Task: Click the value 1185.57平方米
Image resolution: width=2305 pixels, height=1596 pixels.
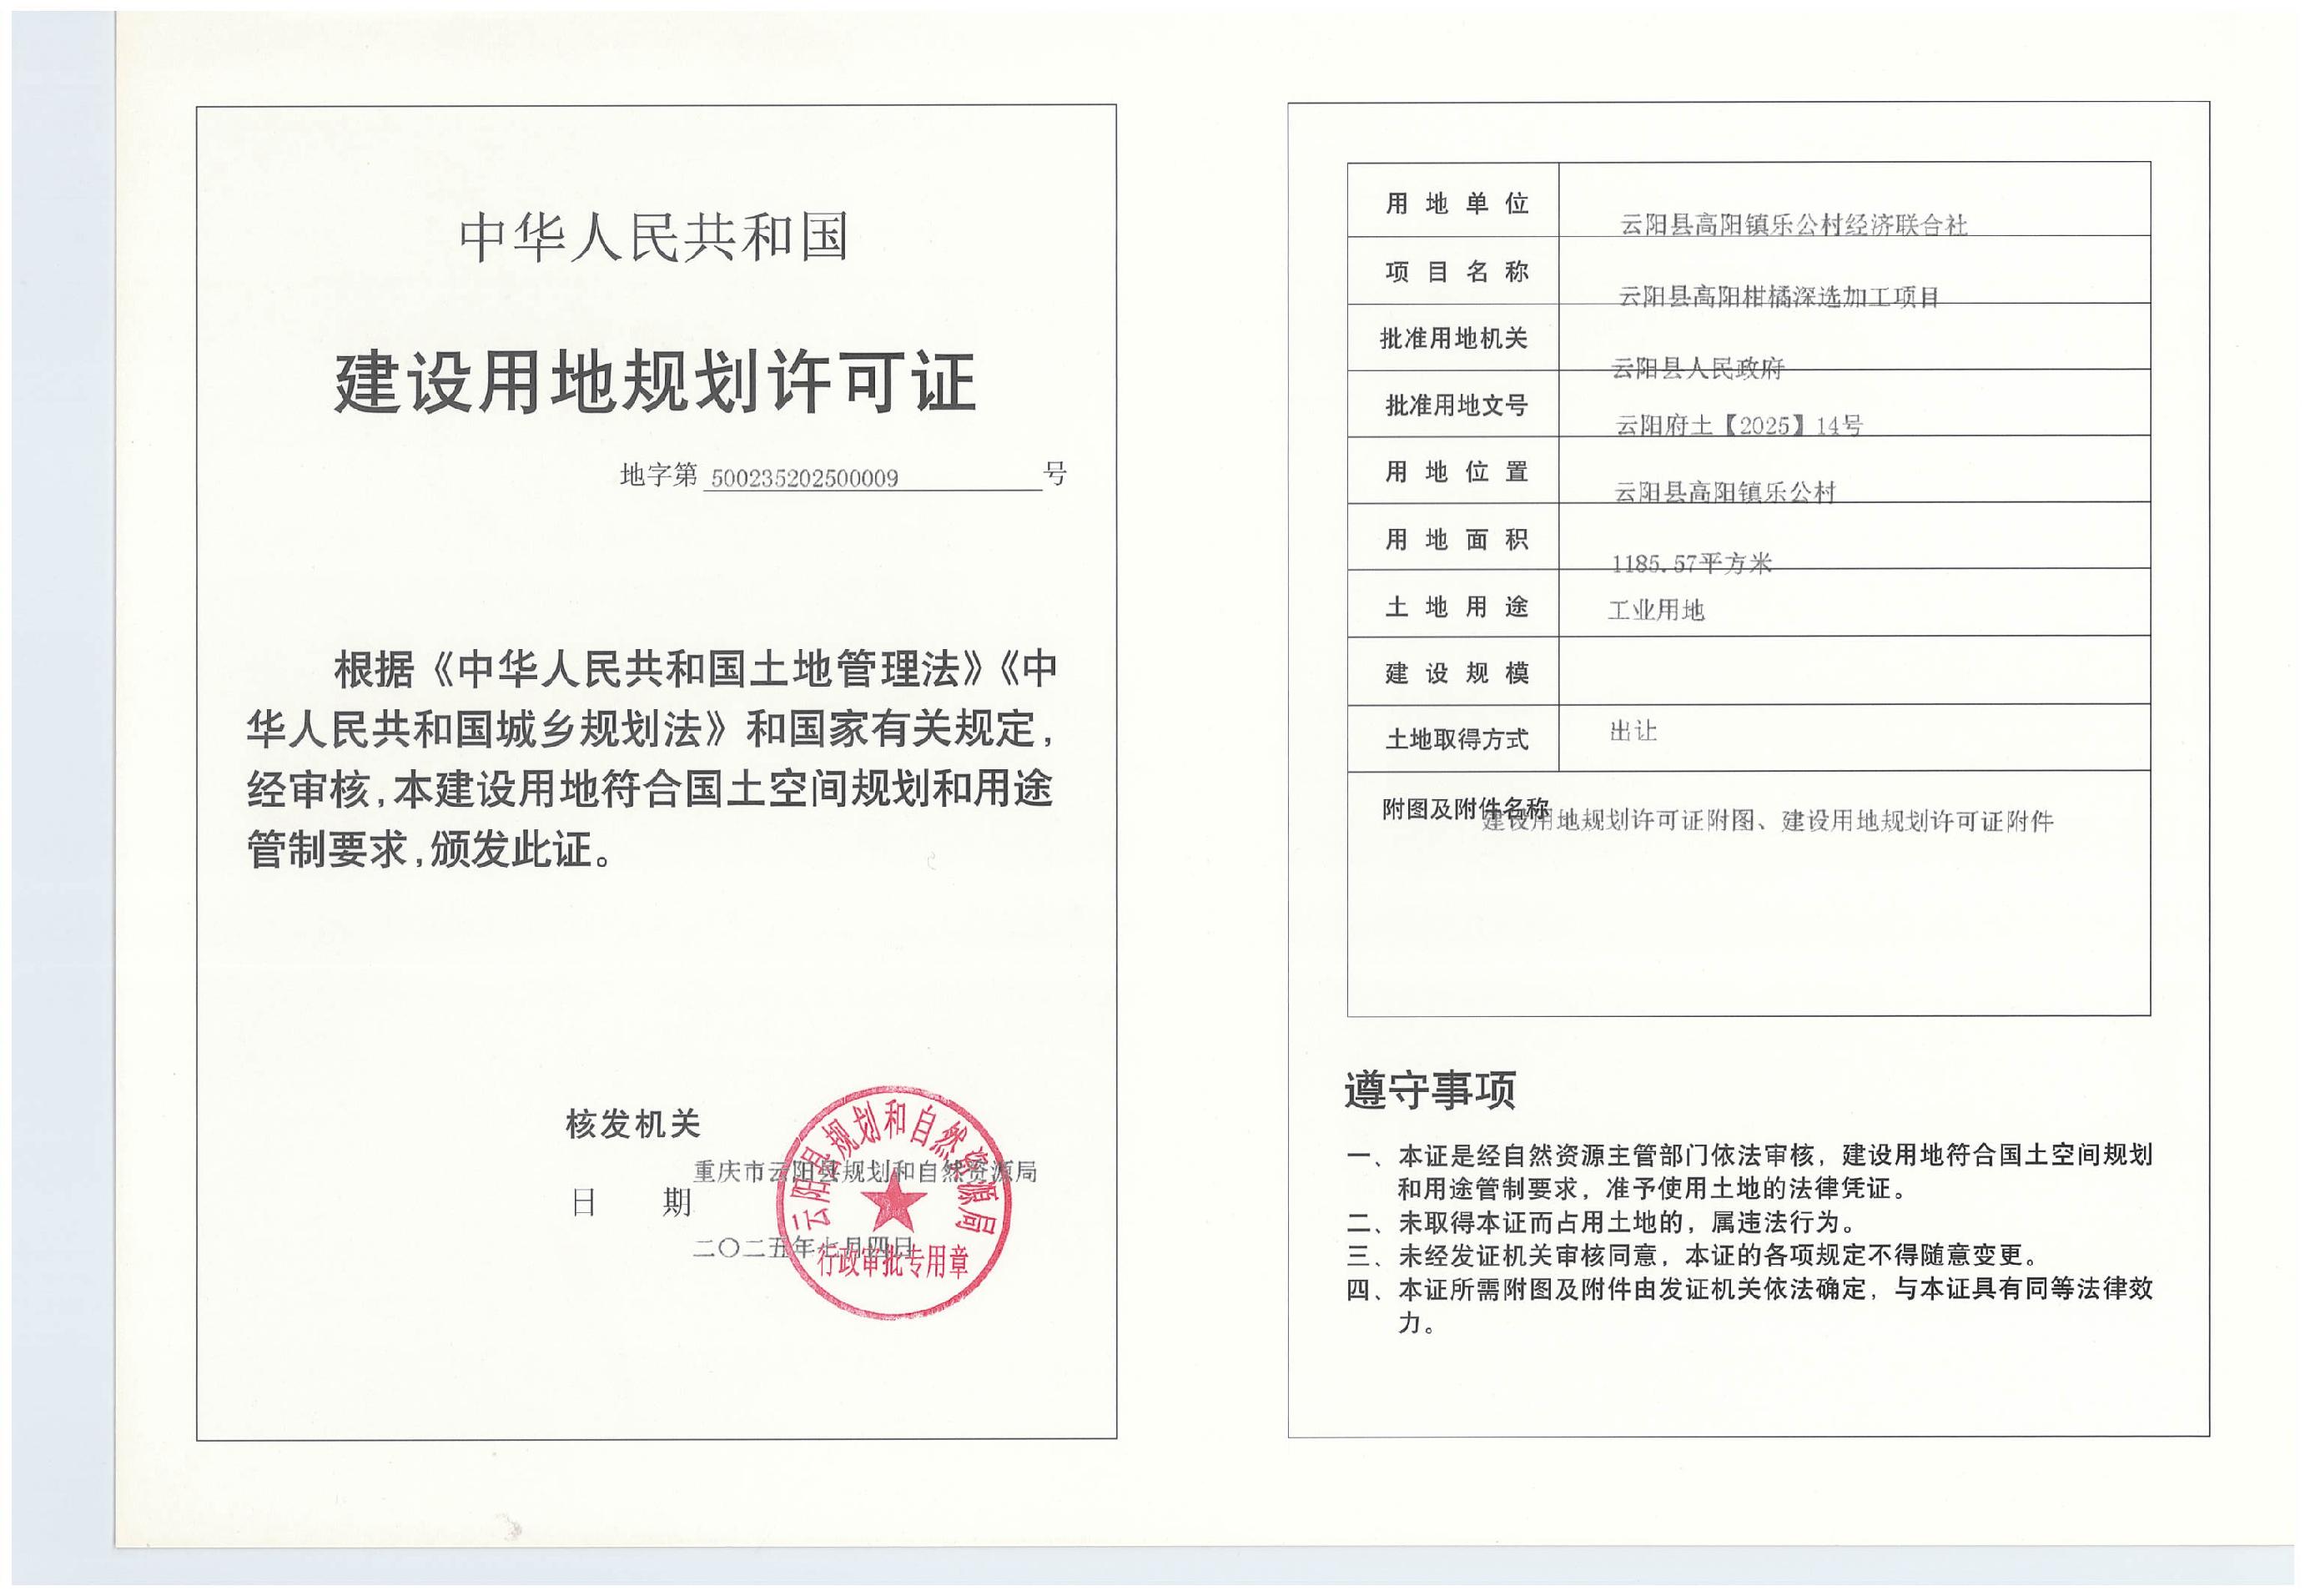Action: [x=1691, y=563]
